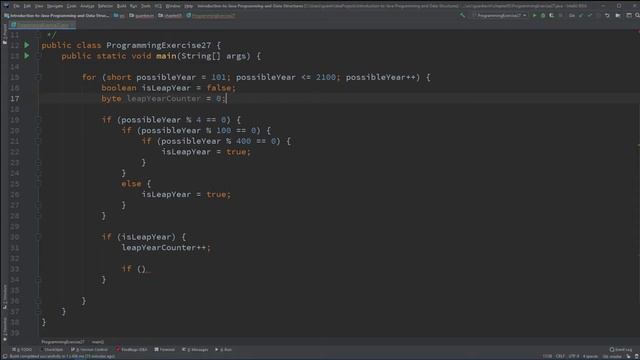640x360 pixels.
Task: Collapse the for loop fold marker
Action: (x=38, y=77)
